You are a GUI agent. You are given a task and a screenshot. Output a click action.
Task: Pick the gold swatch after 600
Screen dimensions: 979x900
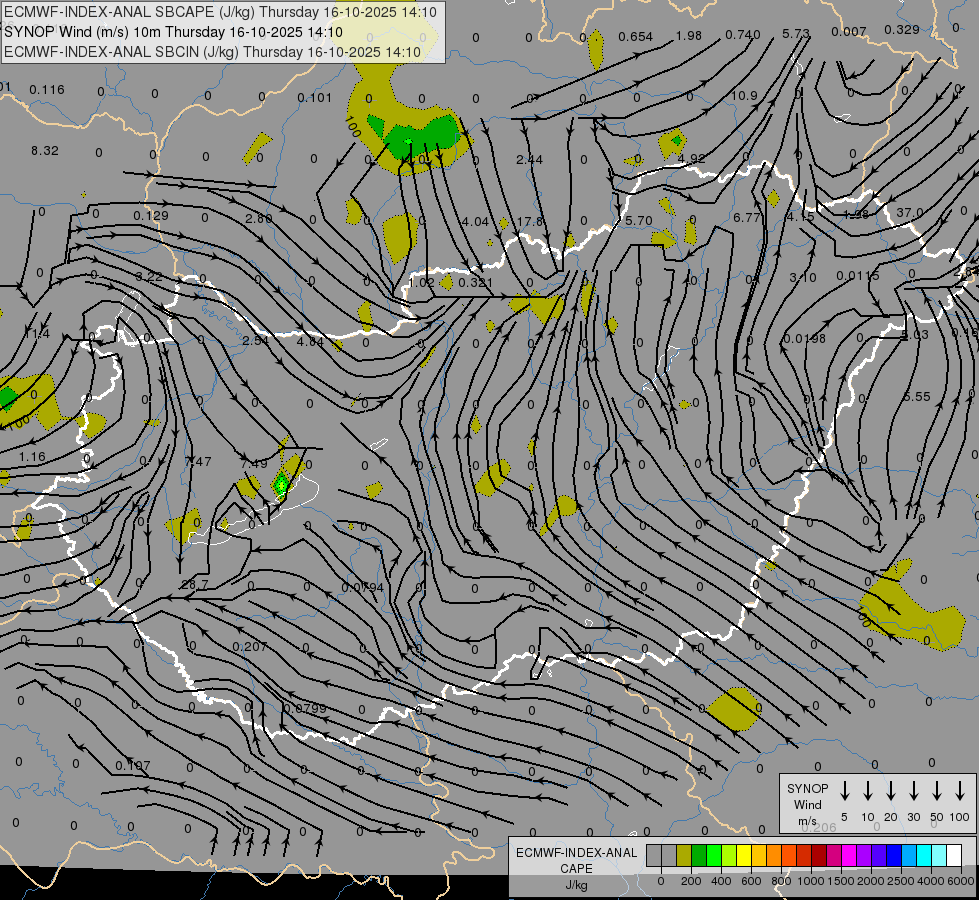759,855
